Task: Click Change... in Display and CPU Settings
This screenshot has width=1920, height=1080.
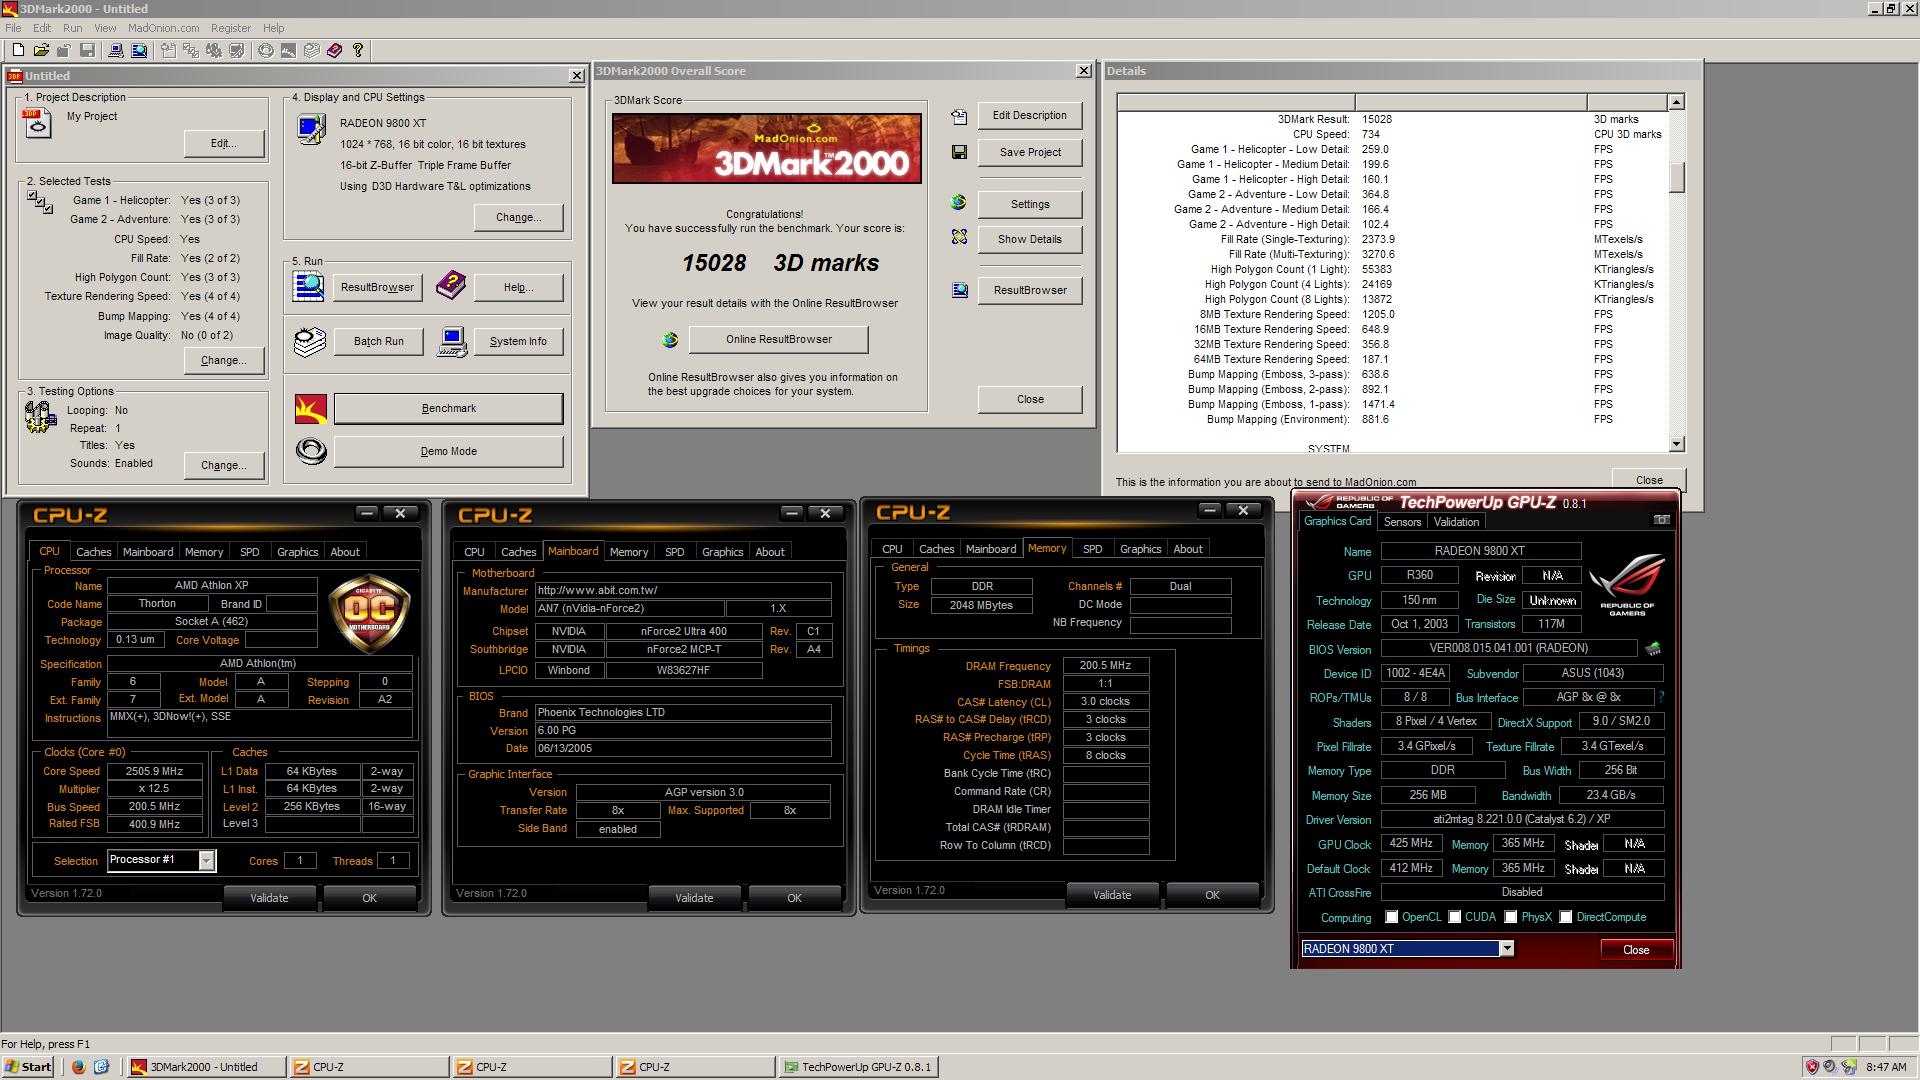Action: pyautogui.click(x=519, y=217)
